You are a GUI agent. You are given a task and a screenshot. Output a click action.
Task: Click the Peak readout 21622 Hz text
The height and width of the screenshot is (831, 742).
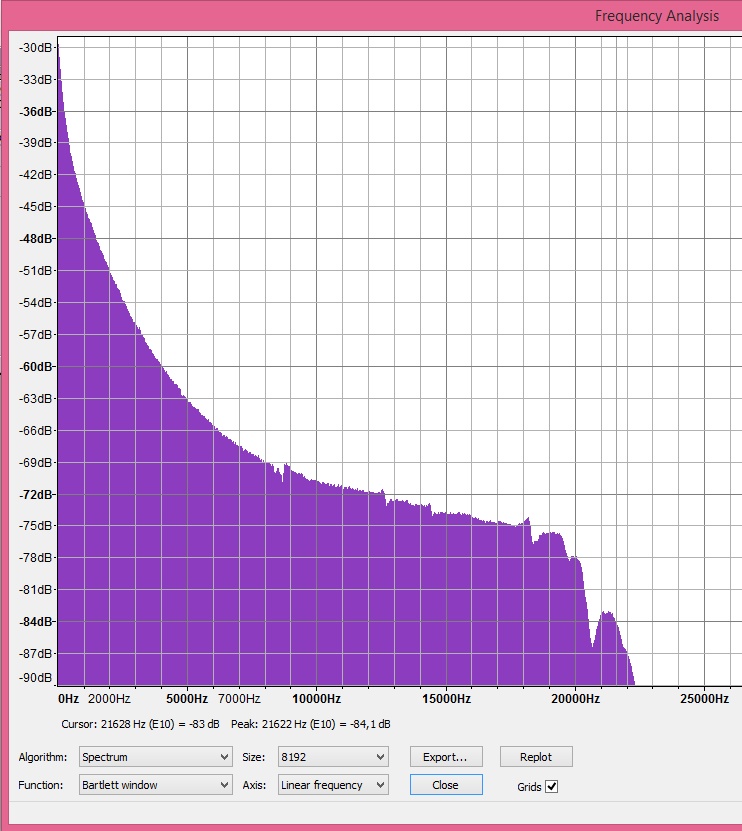(311, 724)
